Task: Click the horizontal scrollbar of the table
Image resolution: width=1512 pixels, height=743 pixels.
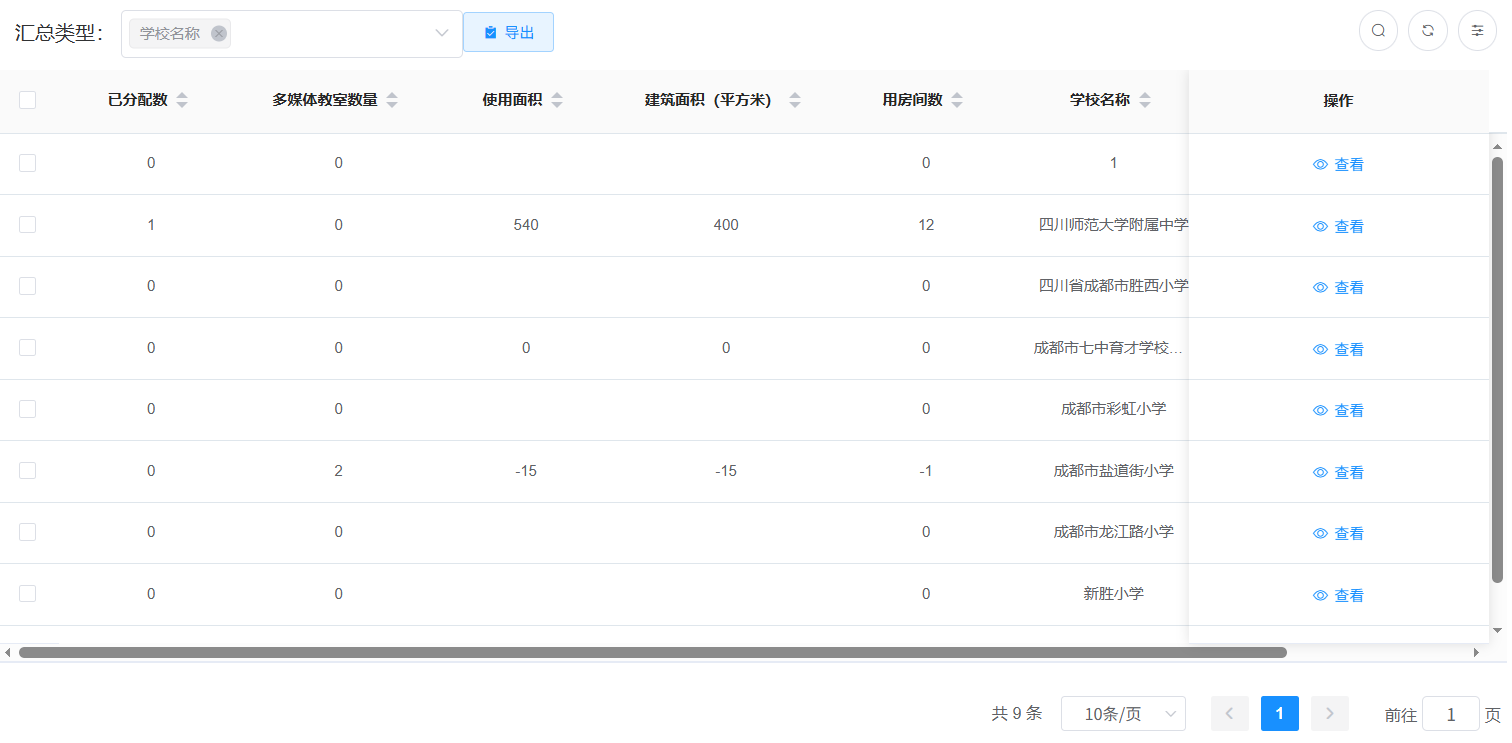Action: tap(652, 652)
